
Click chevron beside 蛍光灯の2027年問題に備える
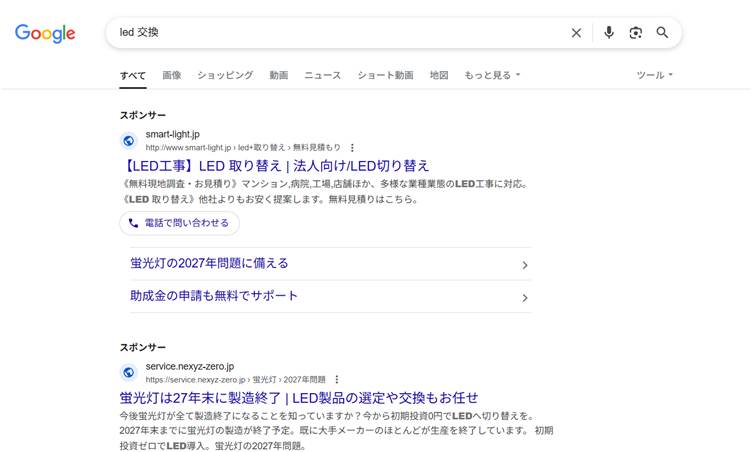tap(525, 265)
